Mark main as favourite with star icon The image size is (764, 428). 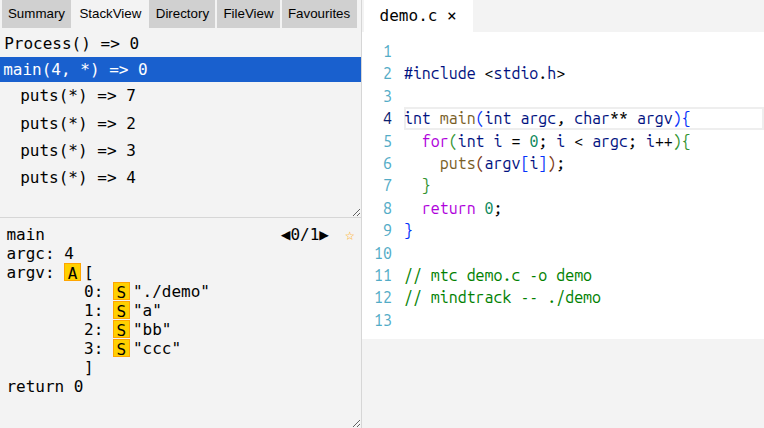[x=349, y=236]
